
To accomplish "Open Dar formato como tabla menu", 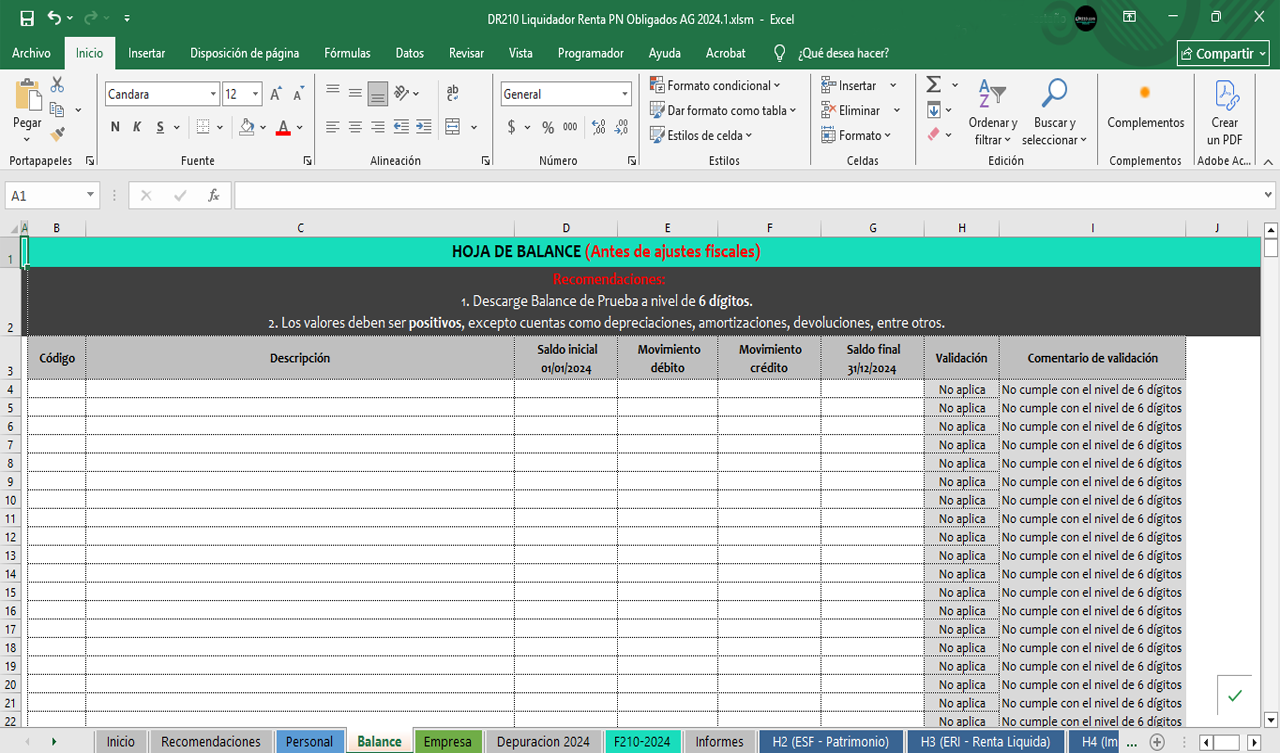I will [723, 110].
